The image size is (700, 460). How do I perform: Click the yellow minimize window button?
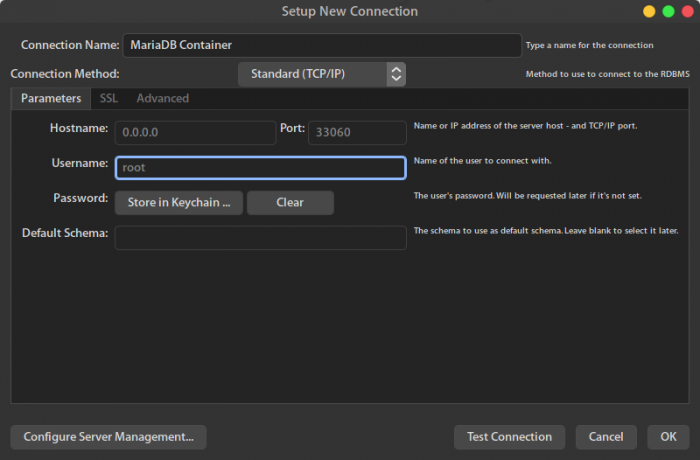[x=649, y=11]
